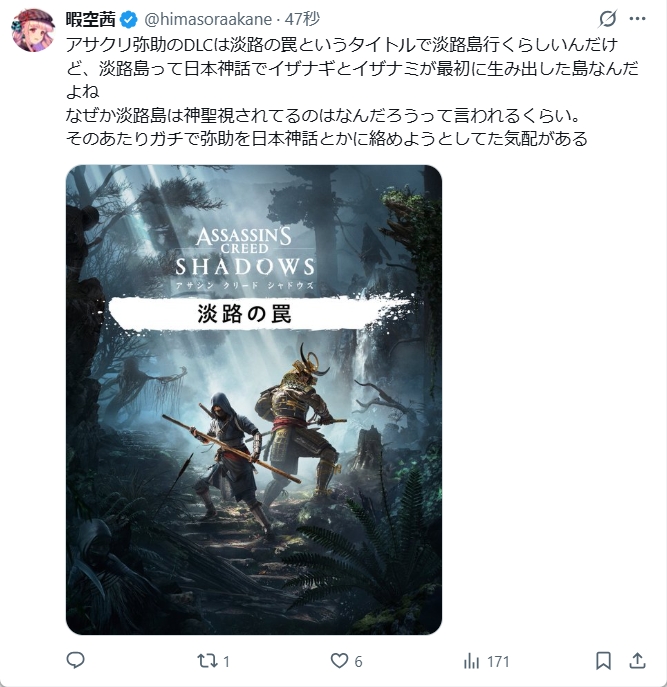This screenshot has width=667, height=687.
Task: Click the reply speech bubble icon
Action: pyautogui.click(x=75, y=660)
